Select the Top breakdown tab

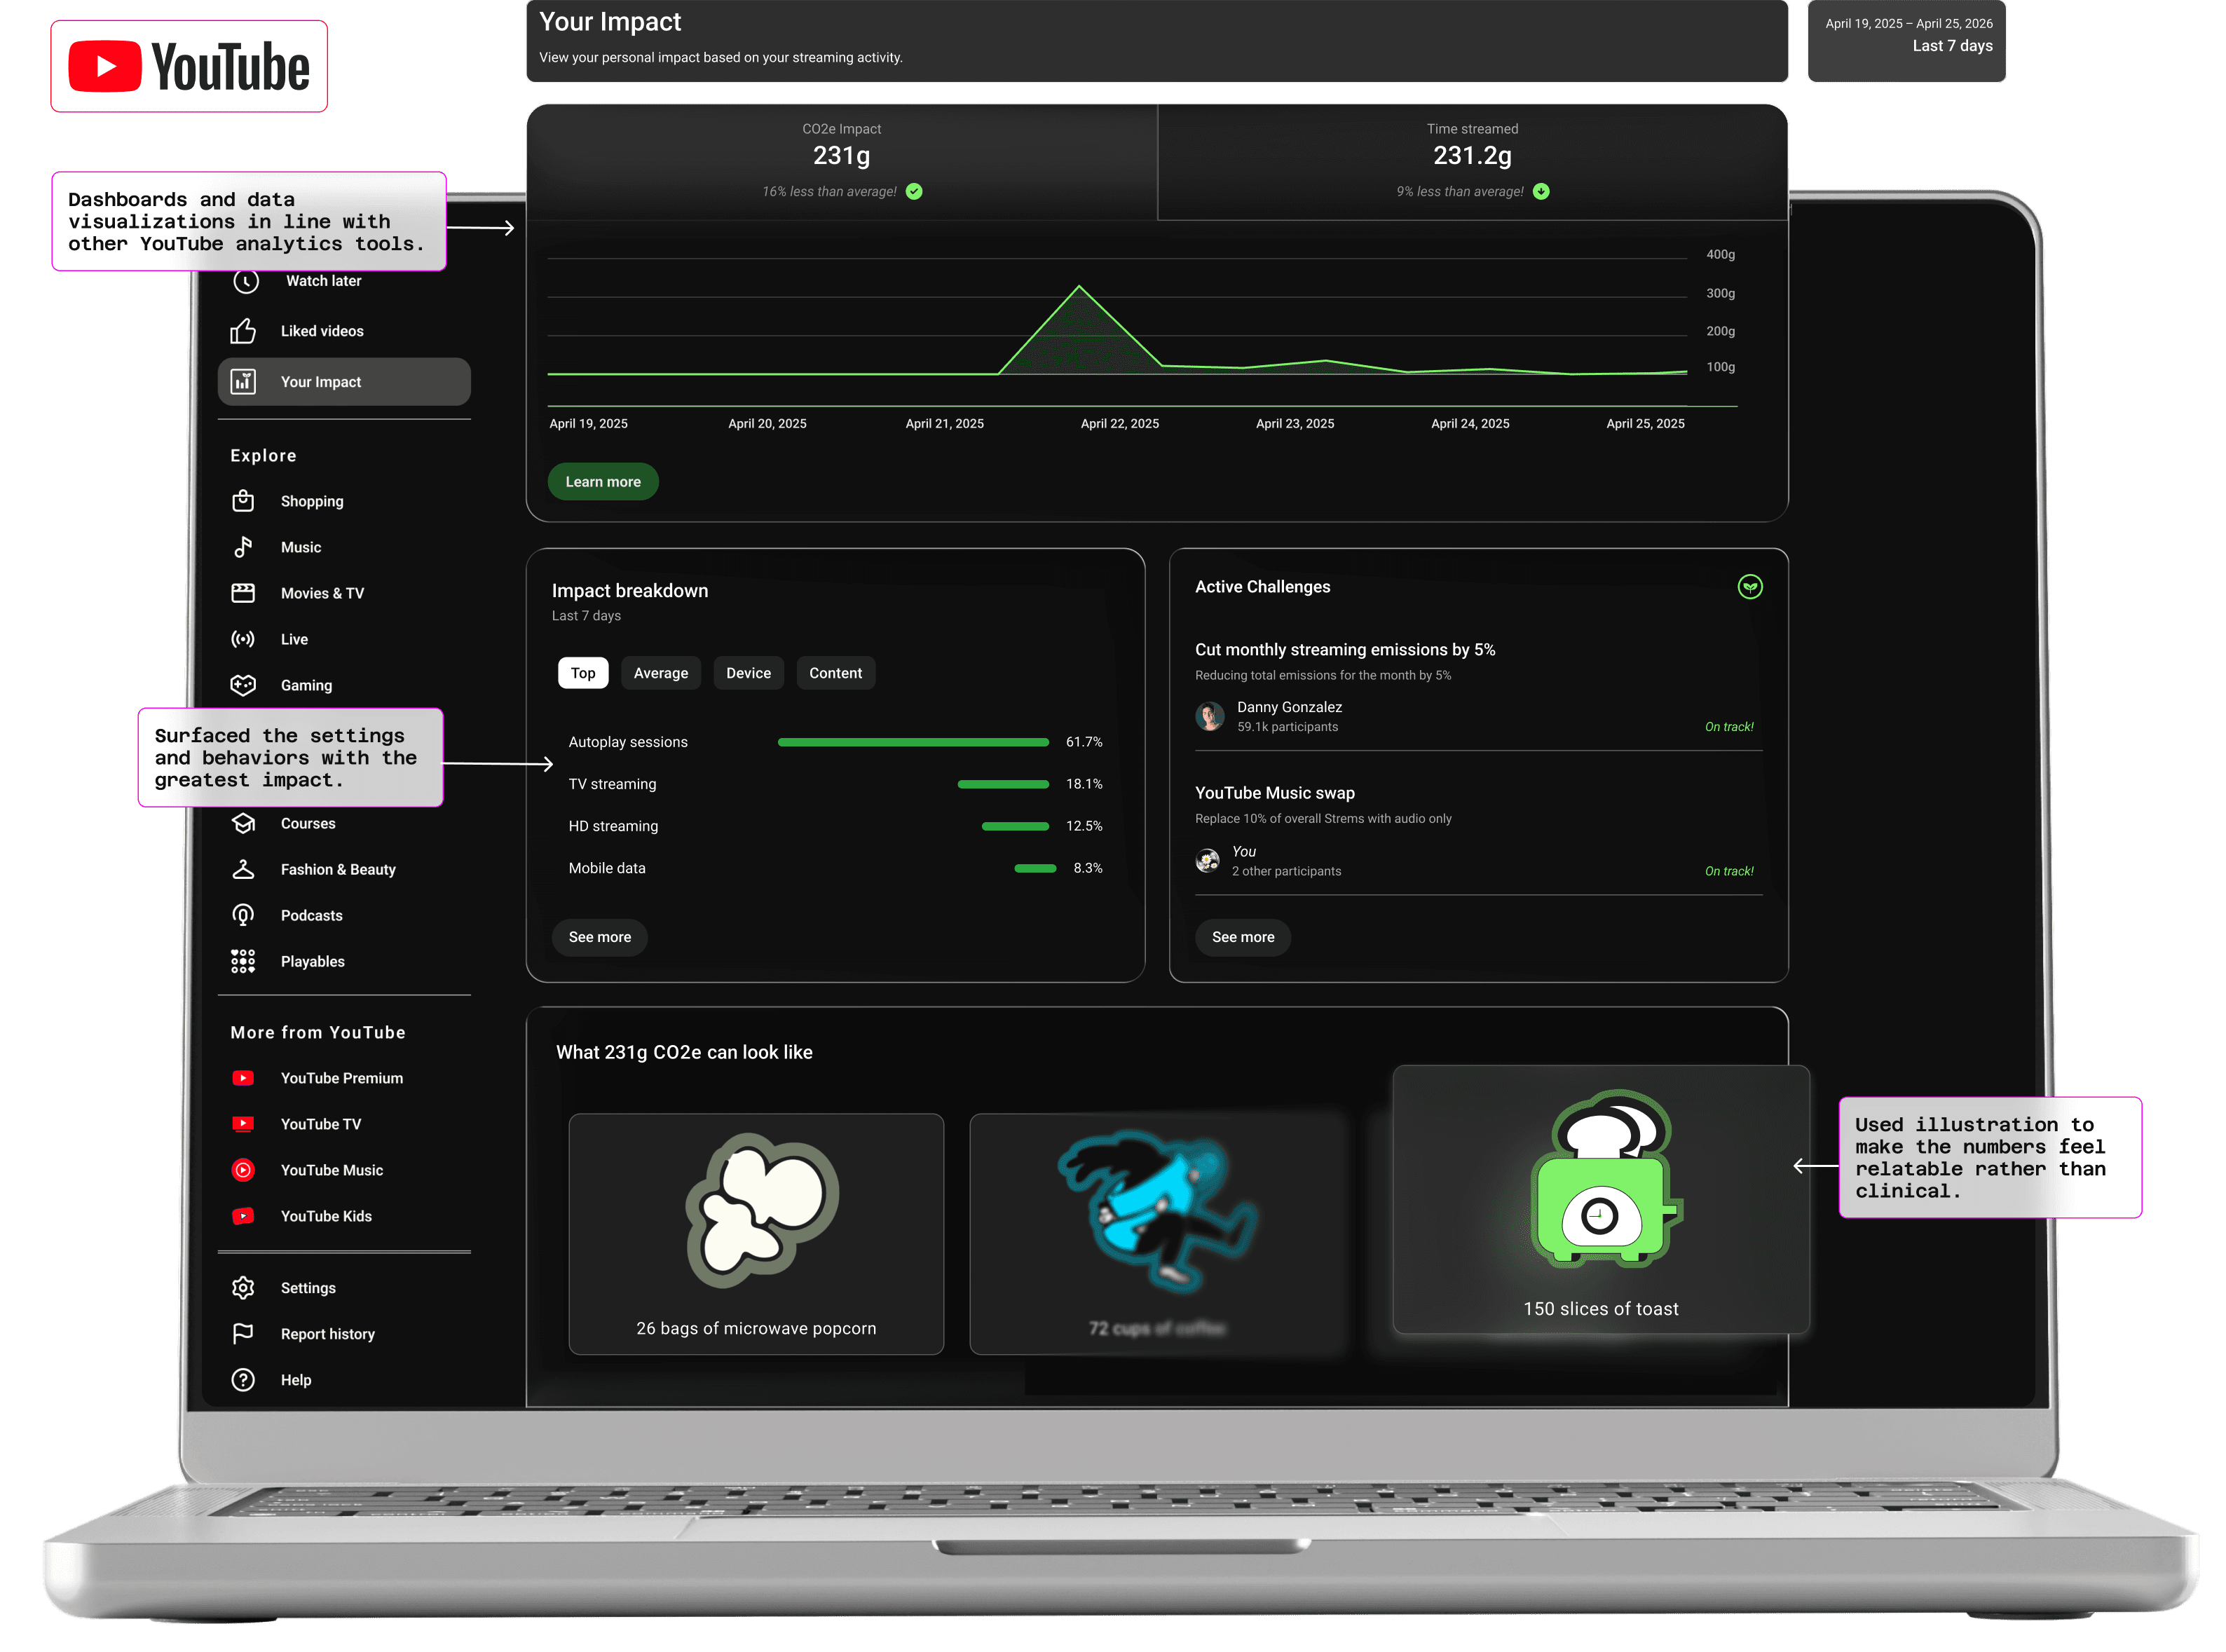point(583,673)
